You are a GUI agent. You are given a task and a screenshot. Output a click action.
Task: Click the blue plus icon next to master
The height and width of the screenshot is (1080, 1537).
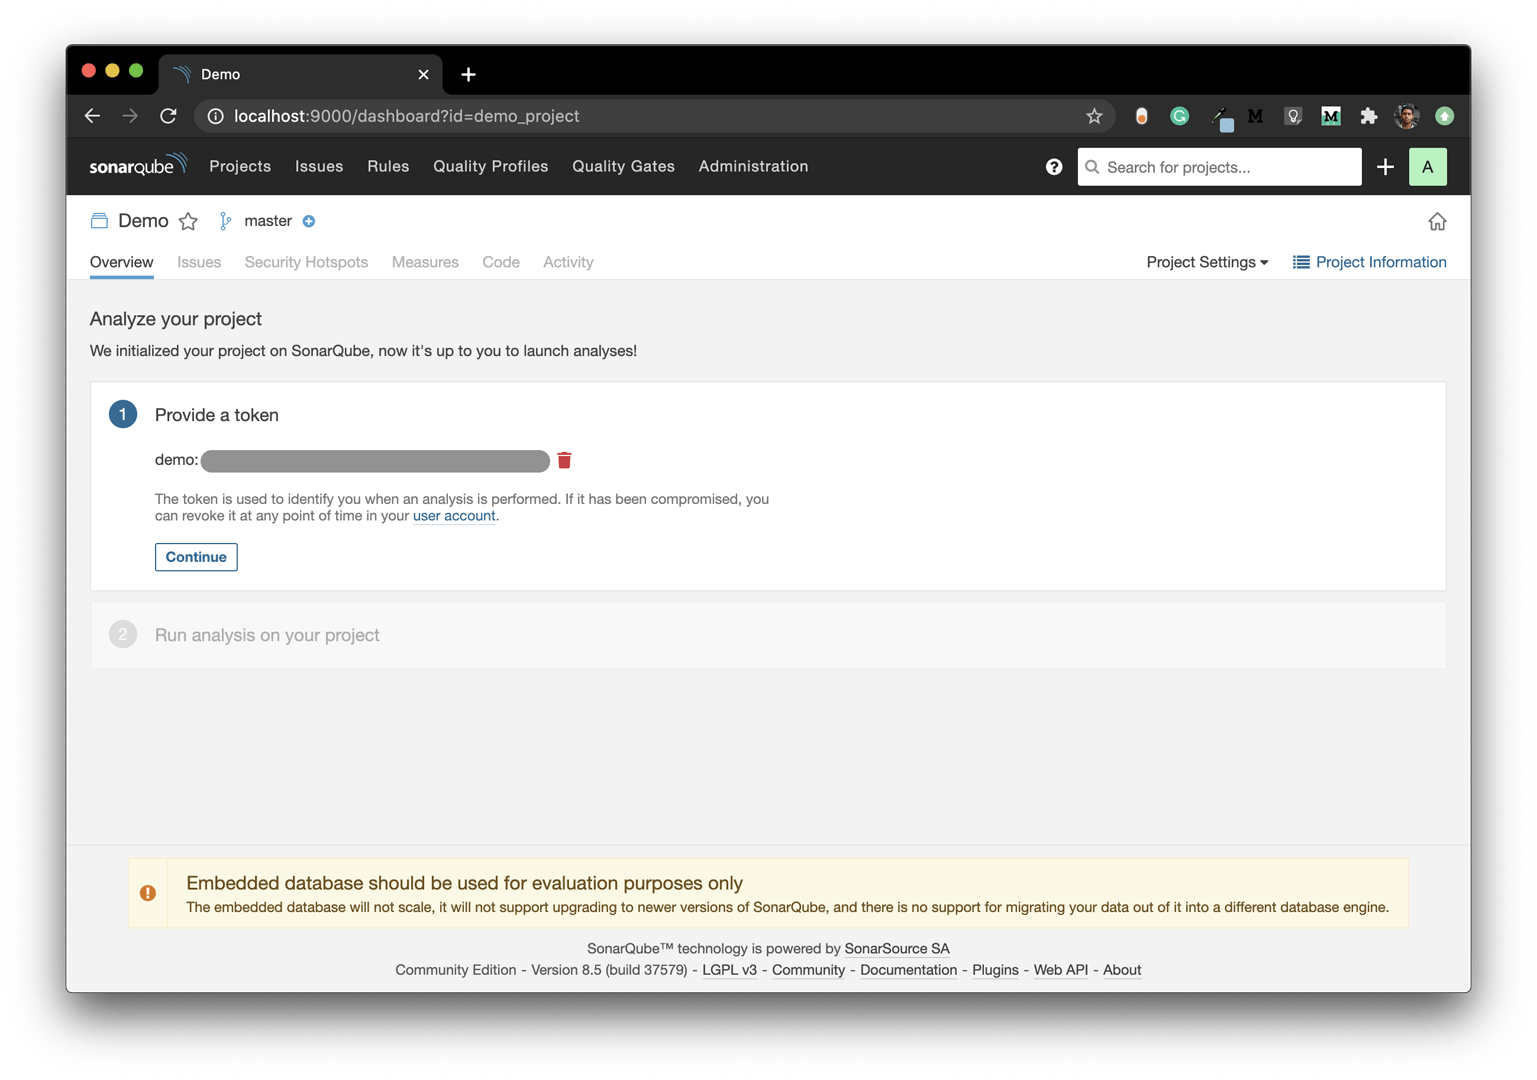[309, 221]
